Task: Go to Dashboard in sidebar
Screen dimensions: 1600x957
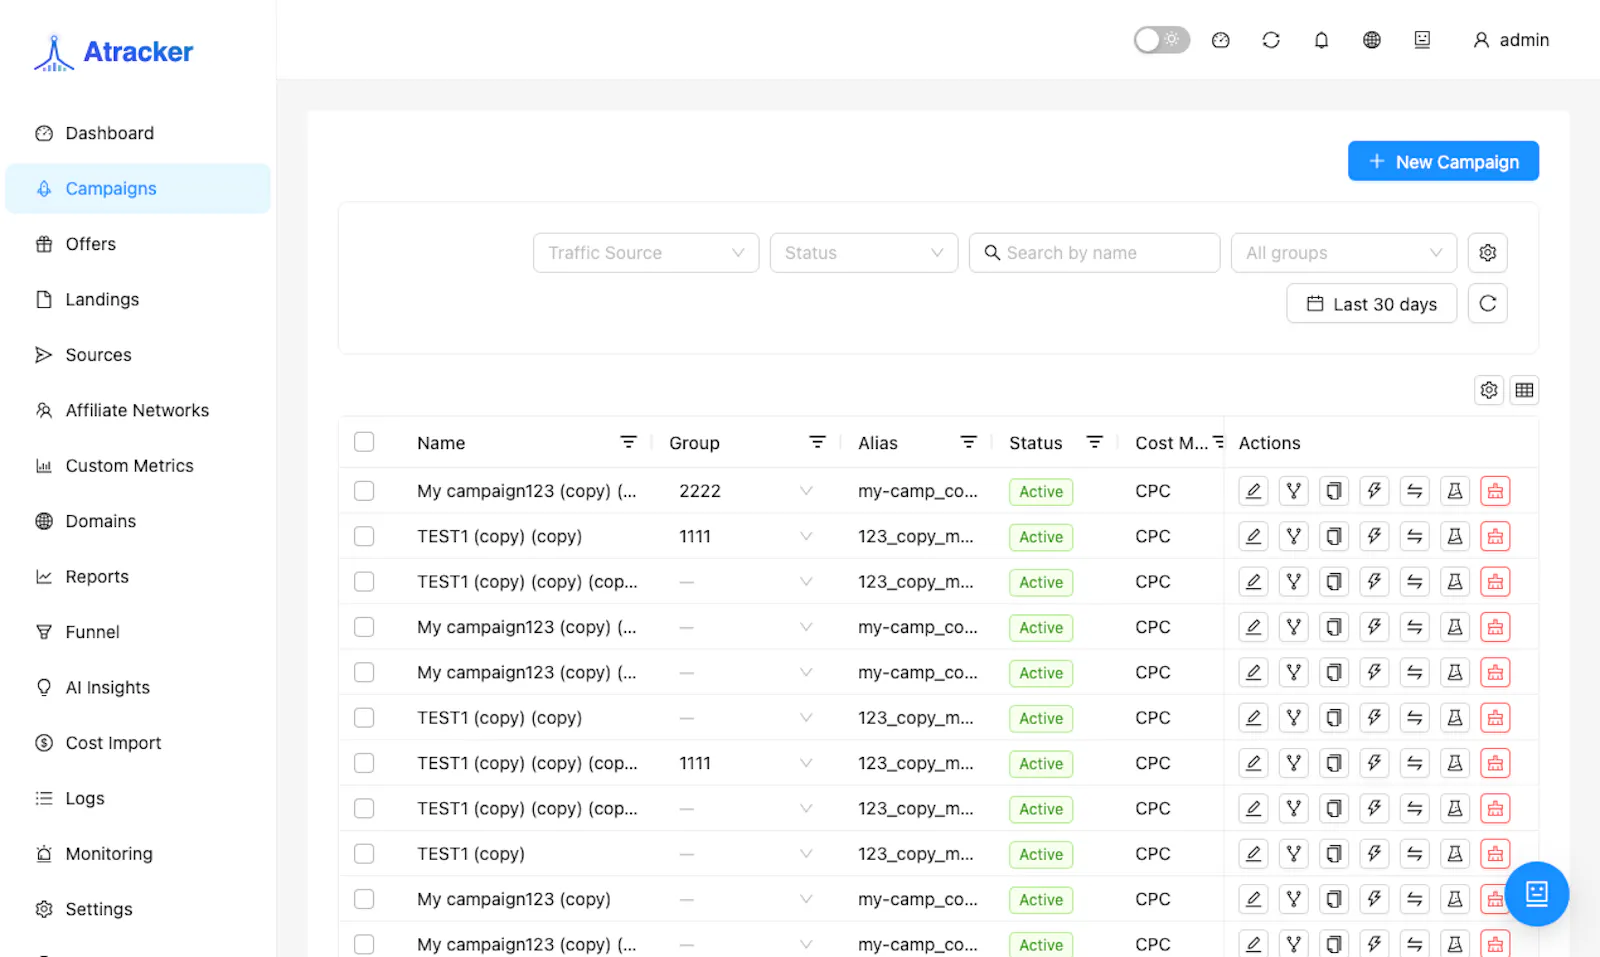Action: coord(138,133)
